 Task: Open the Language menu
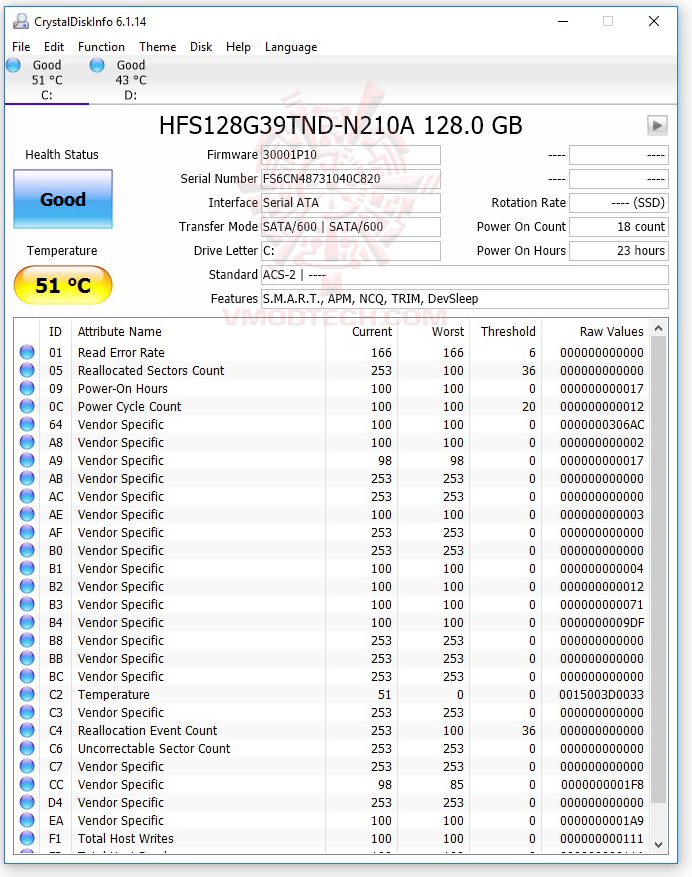(x=291, y=47)
